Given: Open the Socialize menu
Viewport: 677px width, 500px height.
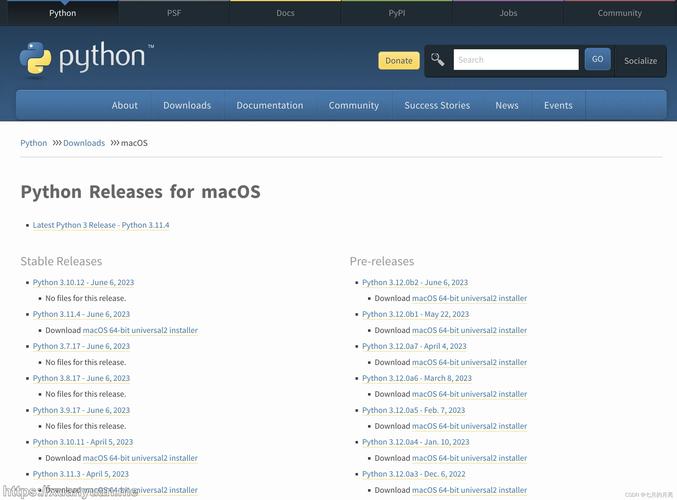Looking at the screenshot, I should tap(640, 60).
